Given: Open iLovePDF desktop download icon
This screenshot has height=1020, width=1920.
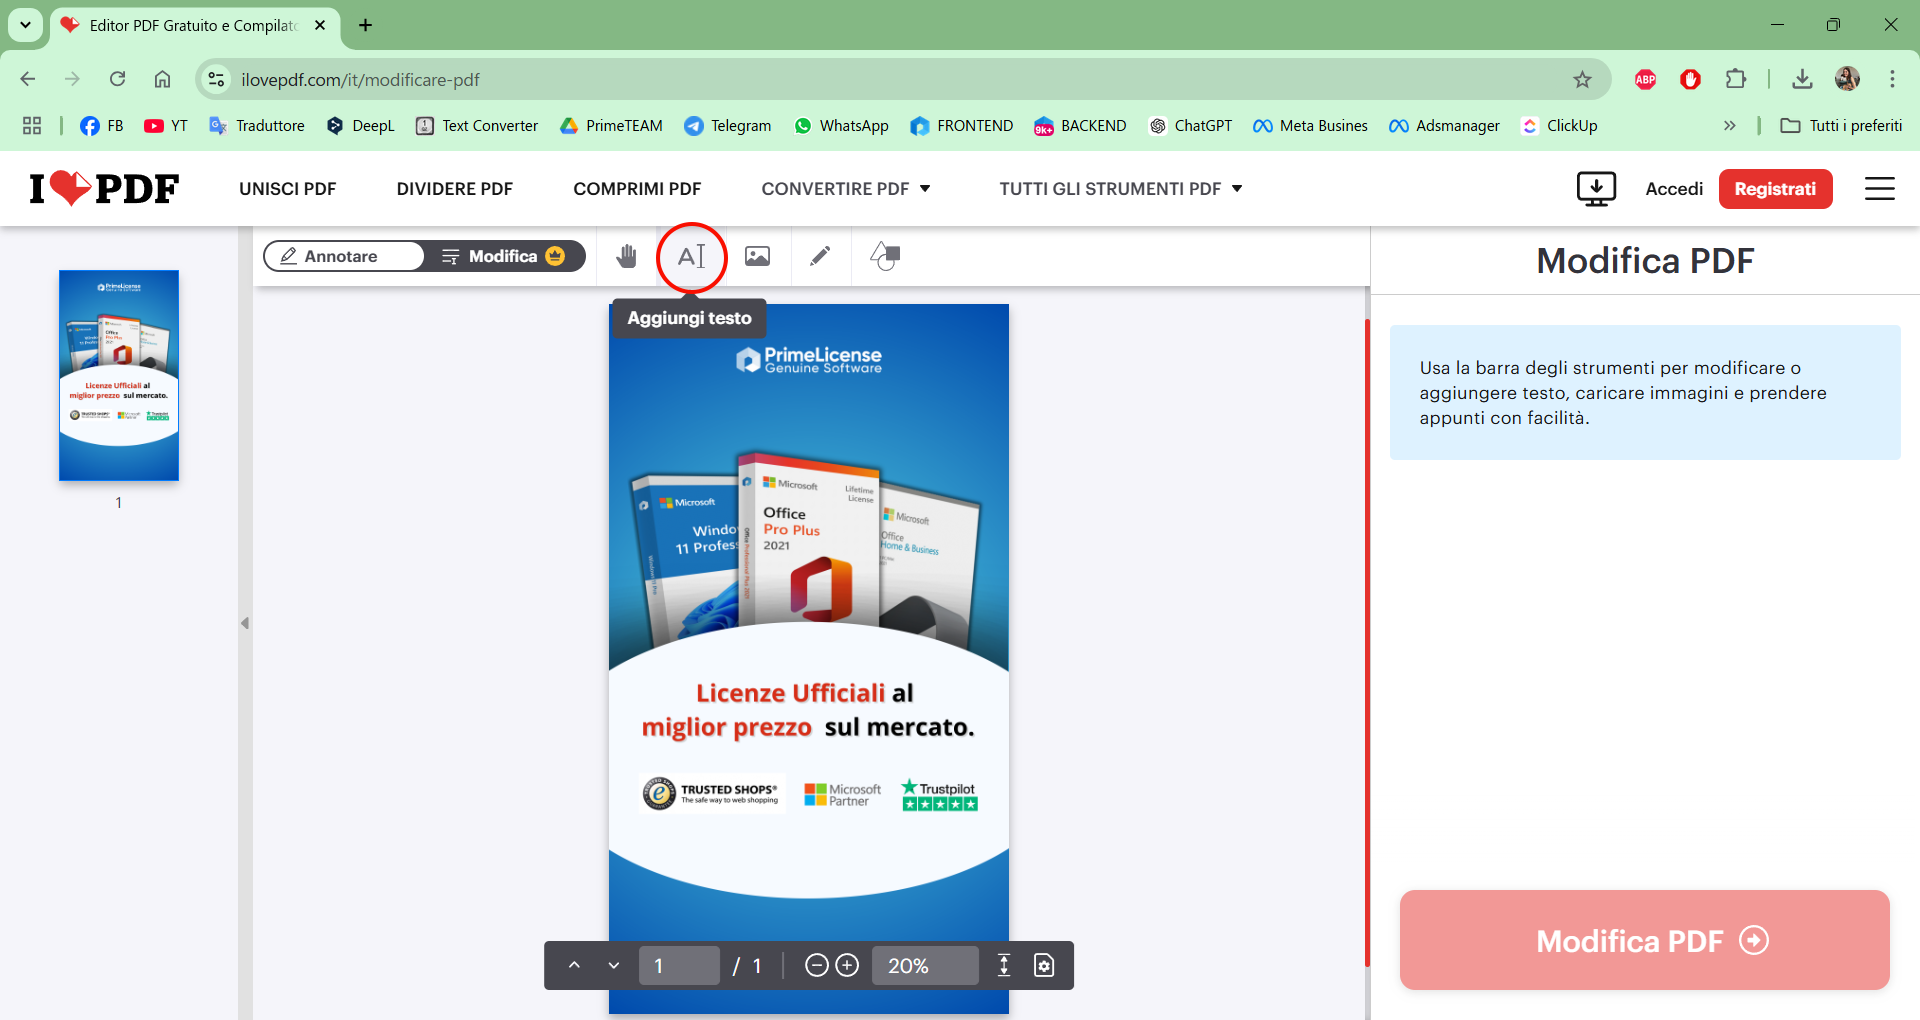Looking at the screenshot, I should pos(1596,189).
